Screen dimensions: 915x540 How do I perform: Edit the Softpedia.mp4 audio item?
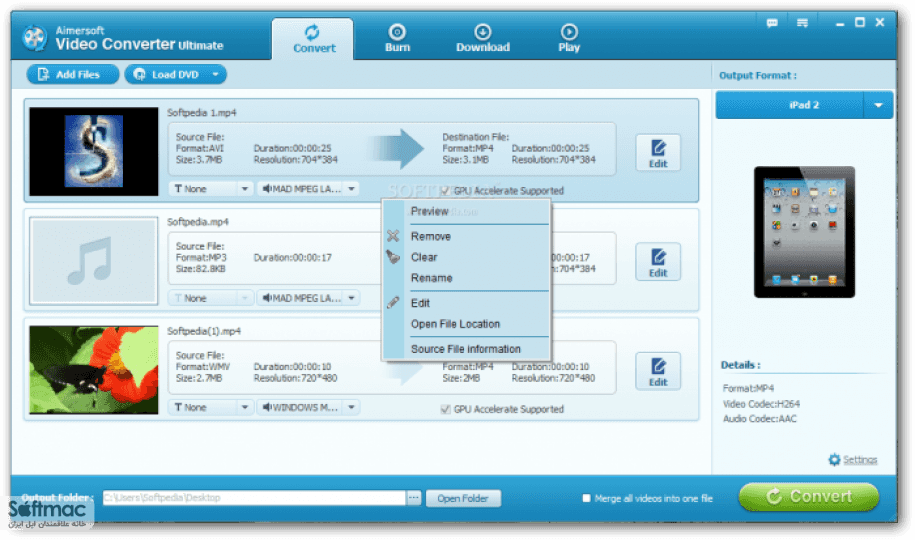coord(658,262)
